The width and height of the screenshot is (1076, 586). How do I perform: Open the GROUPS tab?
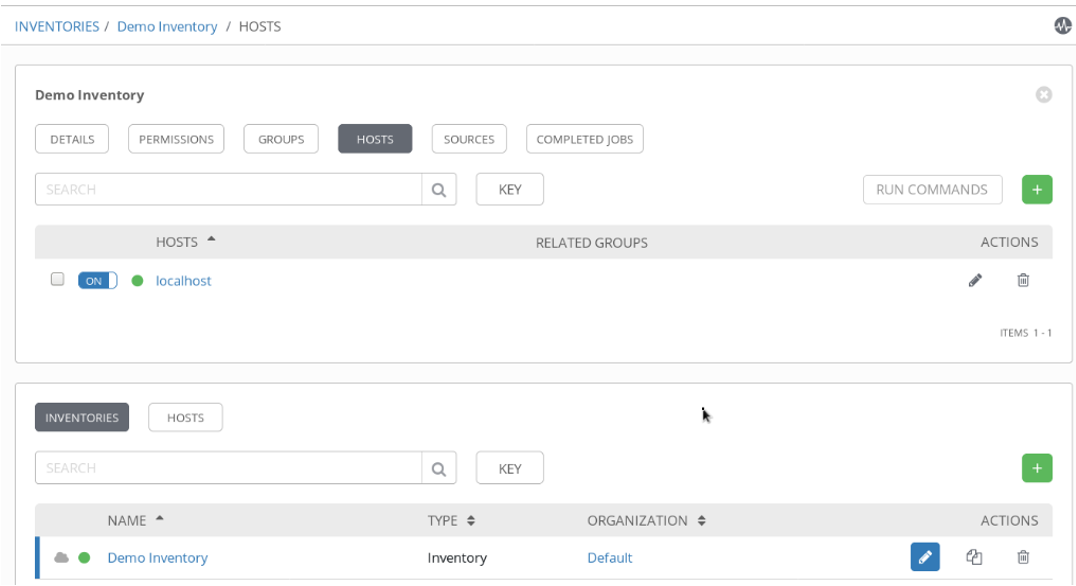point(281,139)
